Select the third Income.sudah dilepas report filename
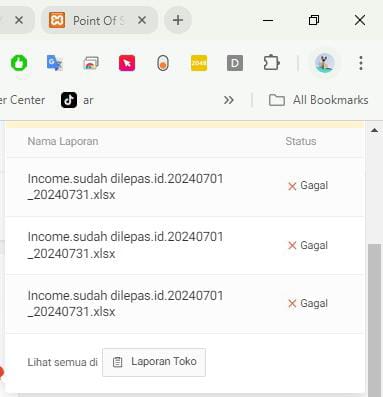The height and width of the screenshot is (397, 383). pos(125,304)
